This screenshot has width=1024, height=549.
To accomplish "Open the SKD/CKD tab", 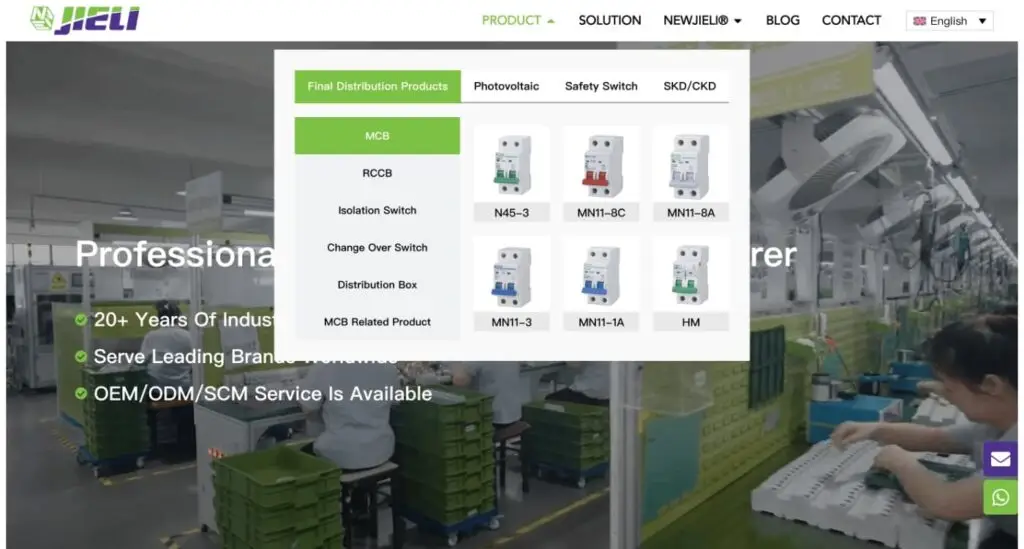I will 690,86.
